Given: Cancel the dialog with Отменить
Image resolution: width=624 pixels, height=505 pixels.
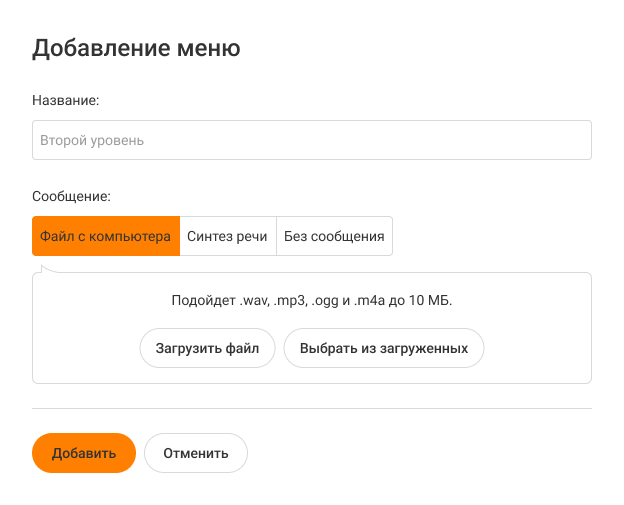Looking at the screenshot, I should (196, 453).
